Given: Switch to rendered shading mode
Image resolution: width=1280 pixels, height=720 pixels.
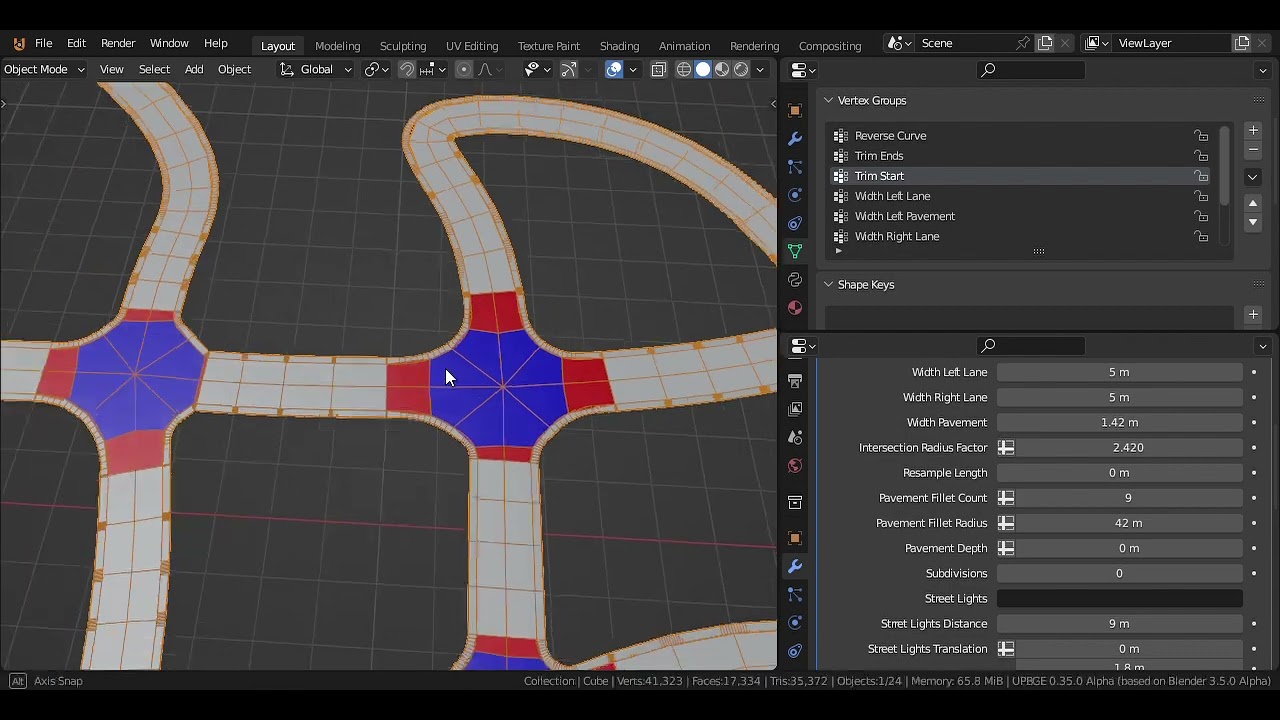Looking at the screenshot, I should tap(741, 69).
